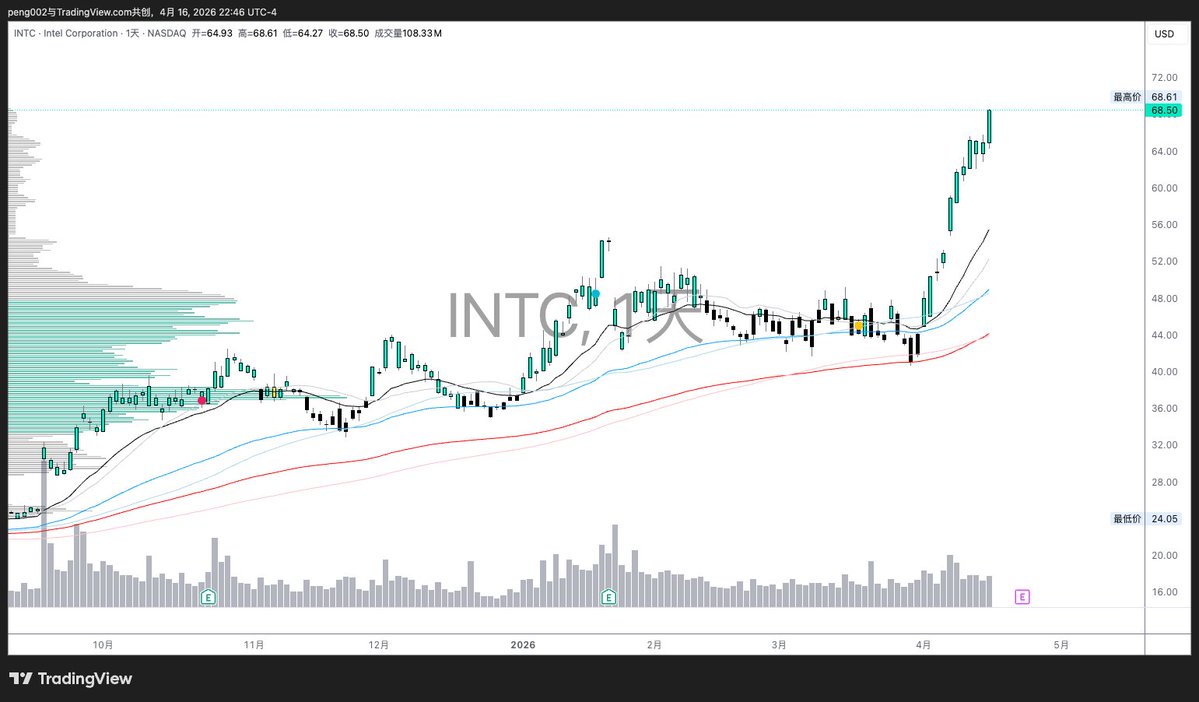This screenshot has height=702, width=1199.
Task: Click the green earnings E marker near late January
Action: tap(609, 596)
